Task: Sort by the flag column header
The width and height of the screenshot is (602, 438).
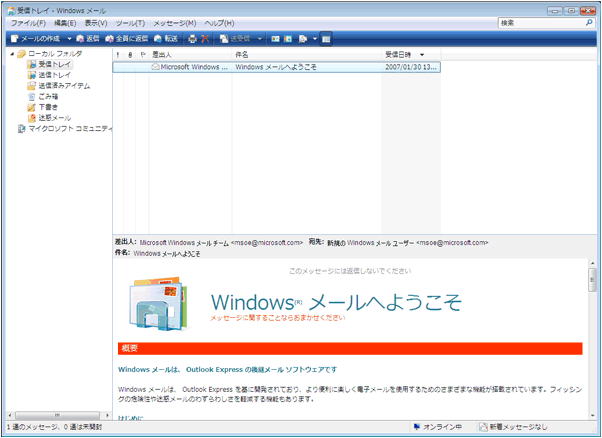Action: click(143, 55)
